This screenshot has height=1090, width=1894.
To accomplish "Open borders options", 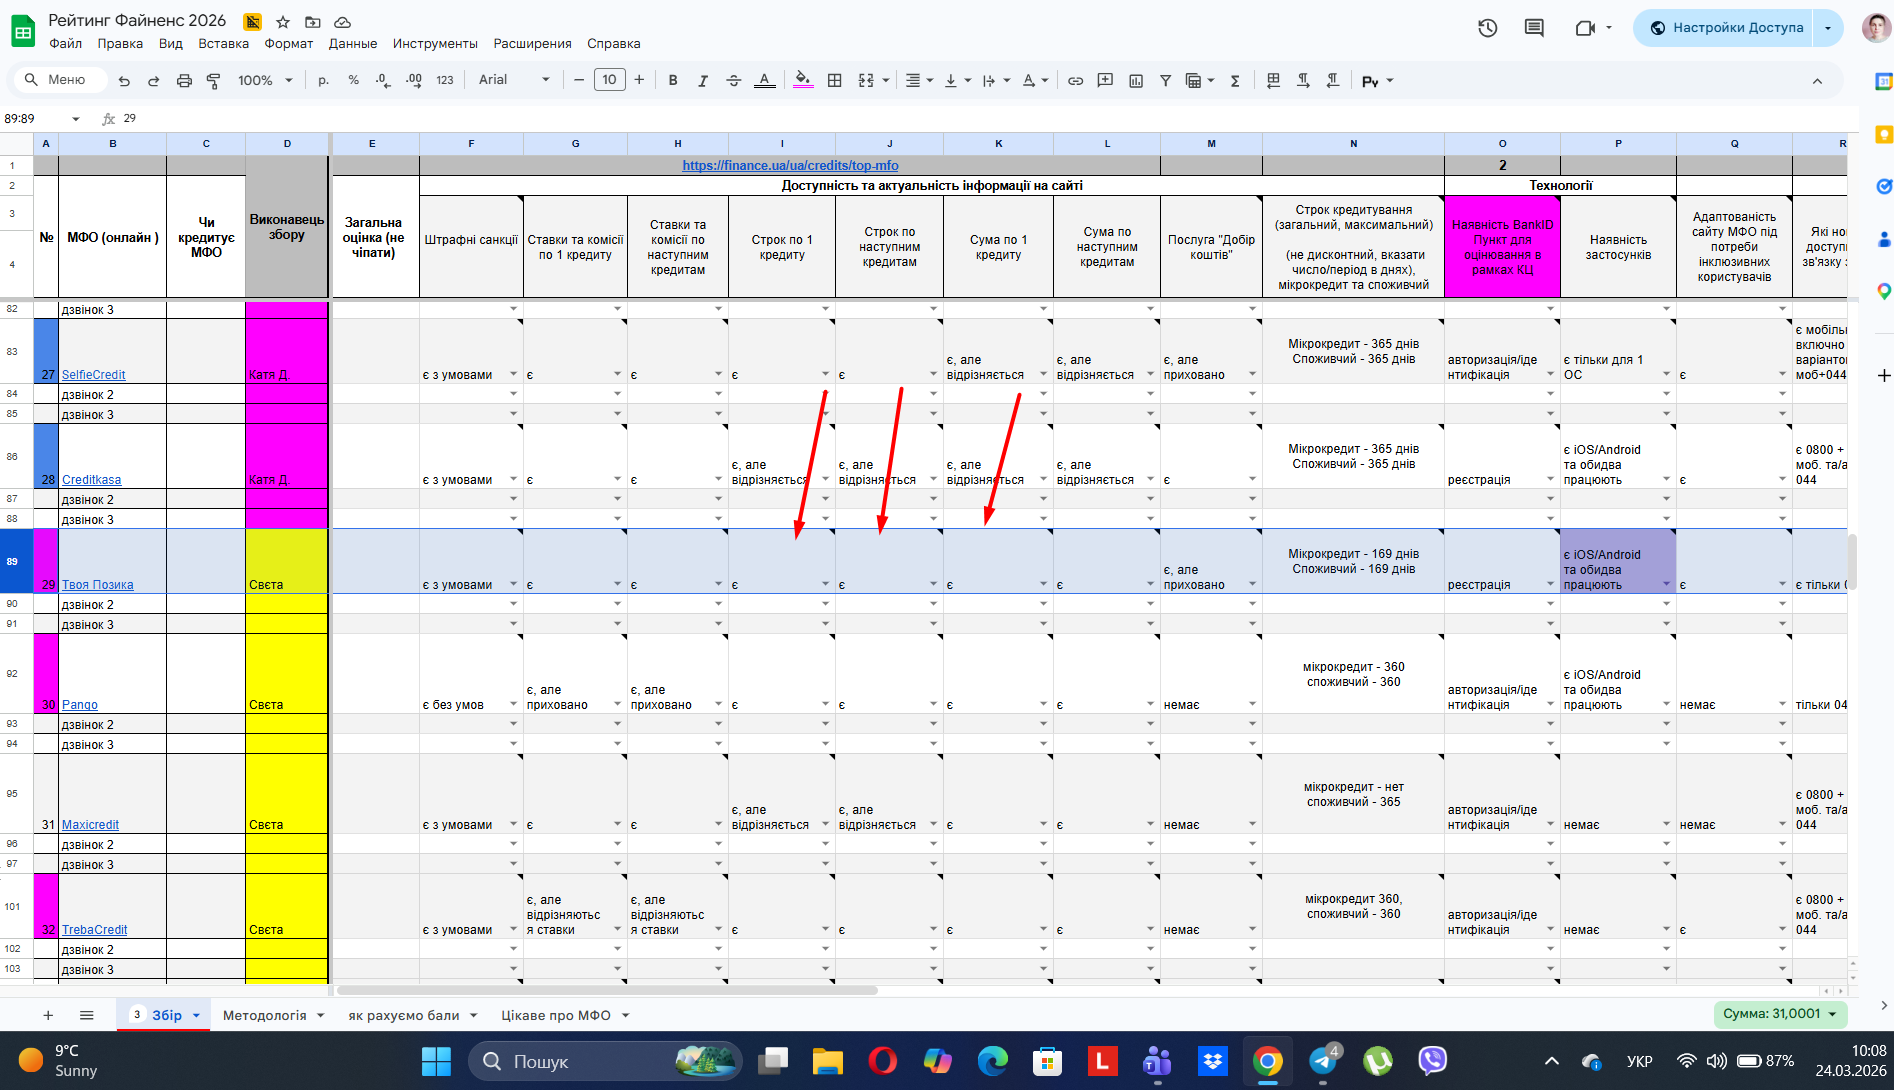I will pyautogui.click(x=835, y=81).
